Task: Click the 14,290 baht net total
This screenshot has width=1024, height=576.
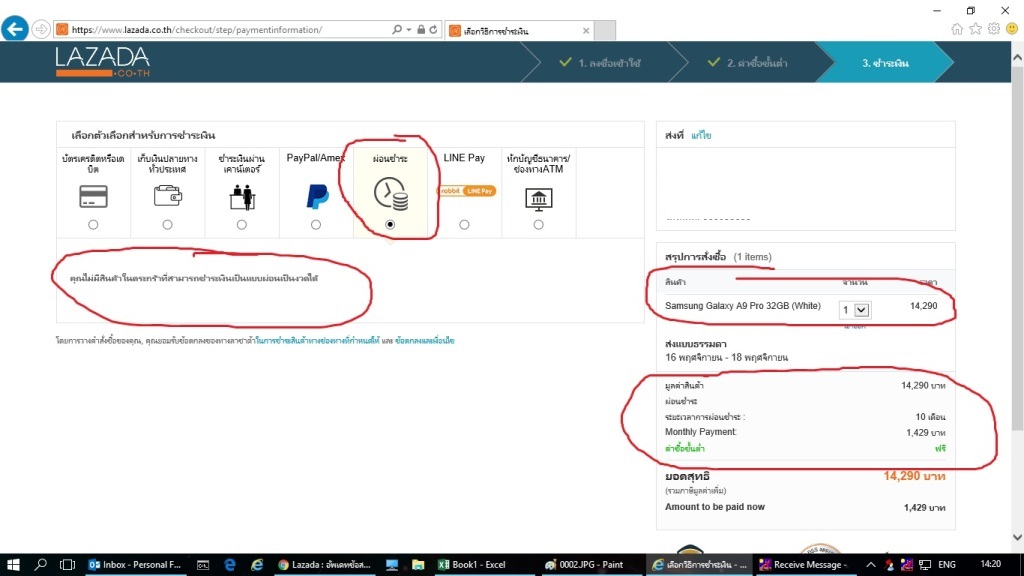Action: pos(914,476)
